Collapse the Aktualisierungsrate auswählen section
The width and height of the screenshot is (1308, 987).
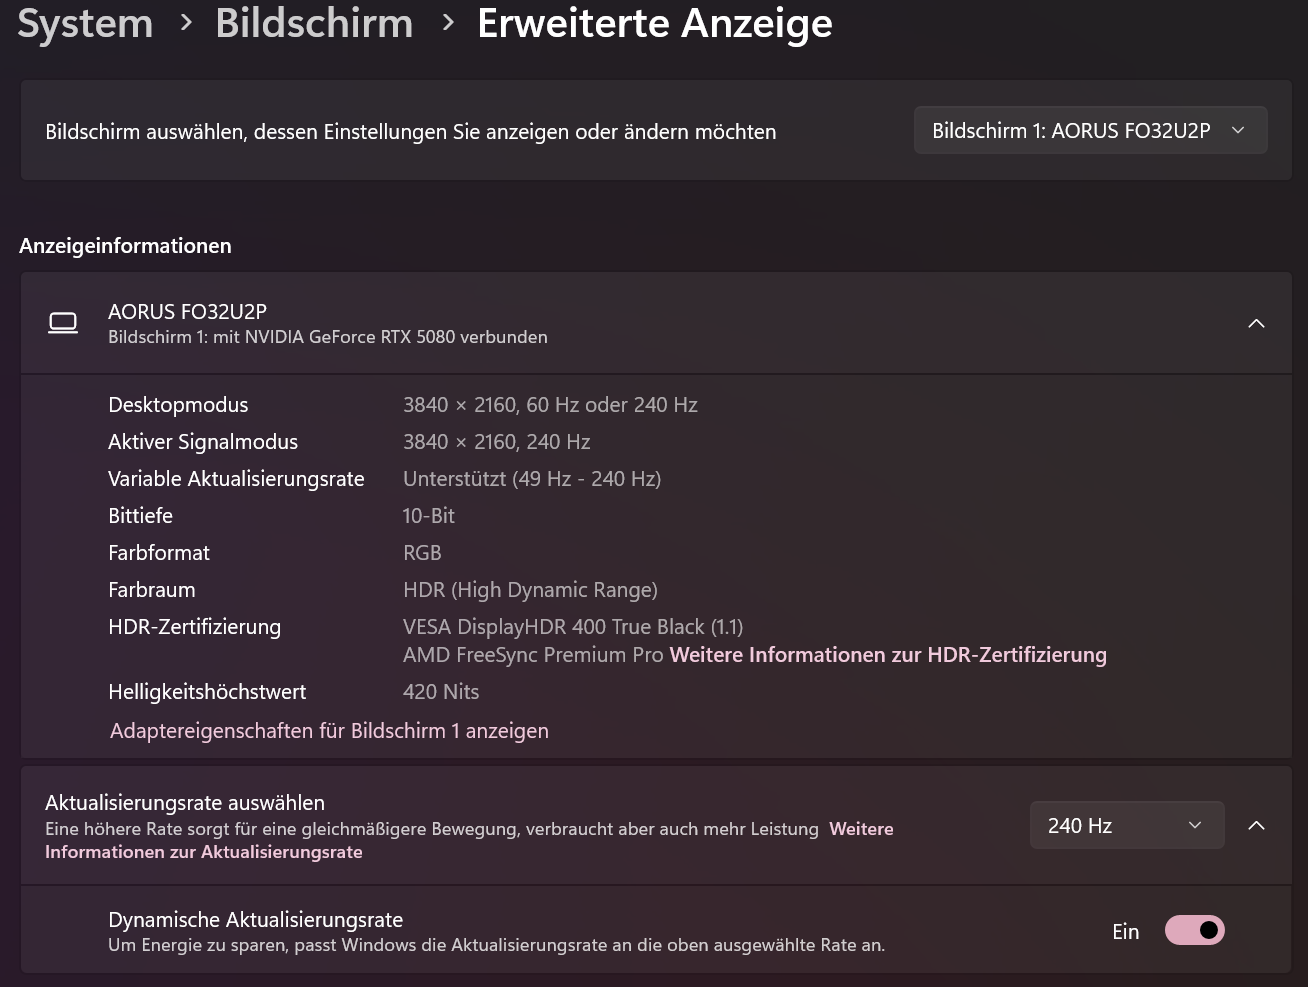tap(1256, 825)
